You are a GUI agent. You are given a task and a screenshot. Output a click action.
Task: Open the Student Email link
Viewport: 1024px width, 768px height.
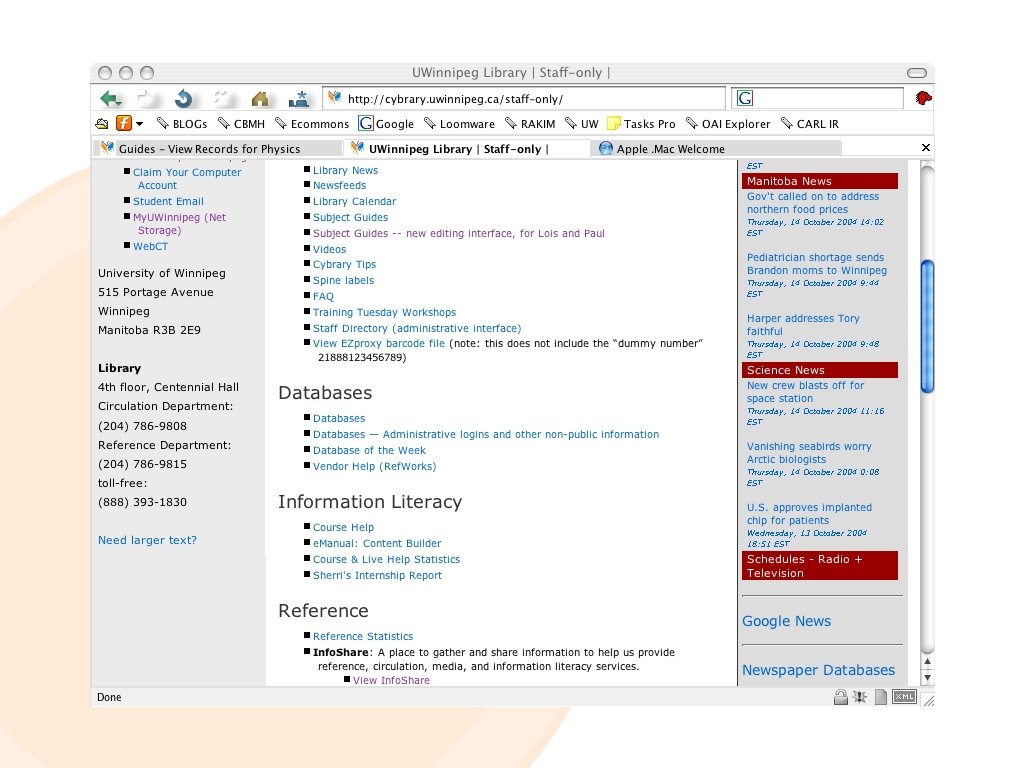pyautogui.click(x=168, y=201)
